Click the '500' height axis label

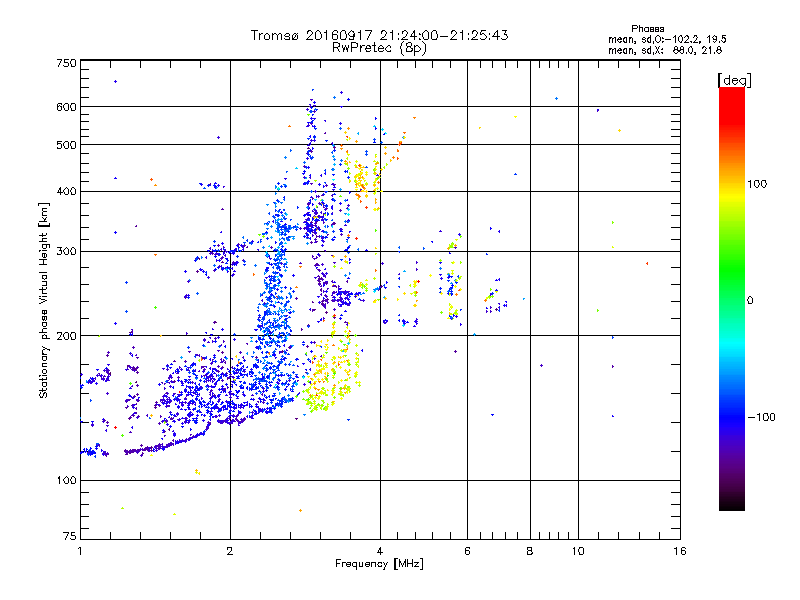click(x=67, y=145)
